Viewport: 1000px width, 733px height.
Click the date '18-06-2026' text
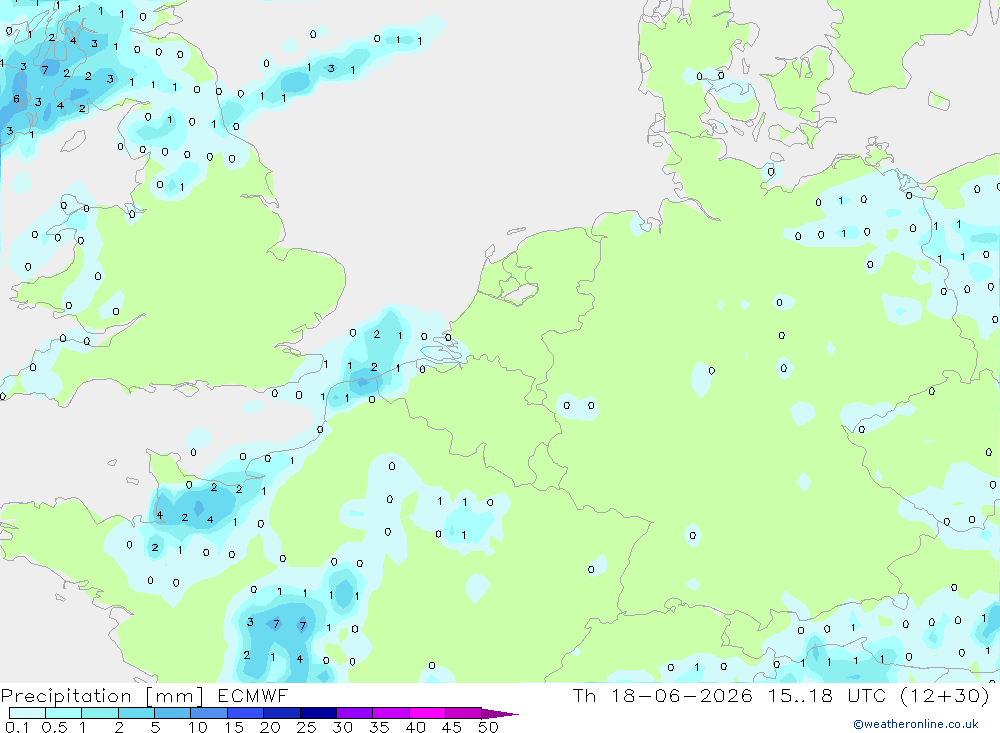tap(682, 695)
